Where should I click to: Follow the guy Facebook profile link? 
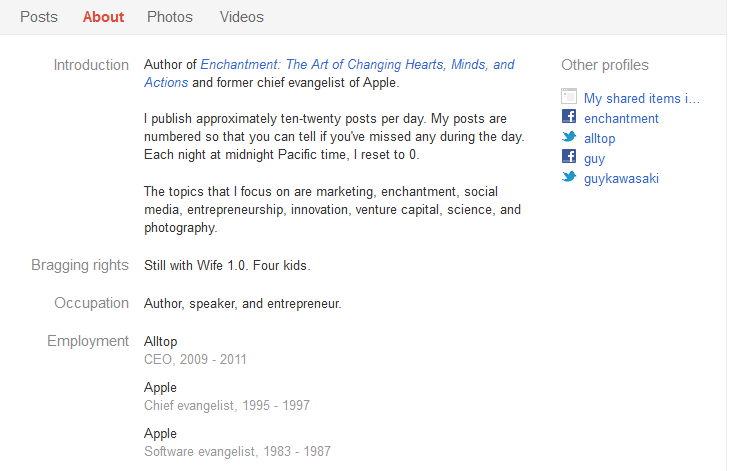pyautogui.click(x=594, y=158)
